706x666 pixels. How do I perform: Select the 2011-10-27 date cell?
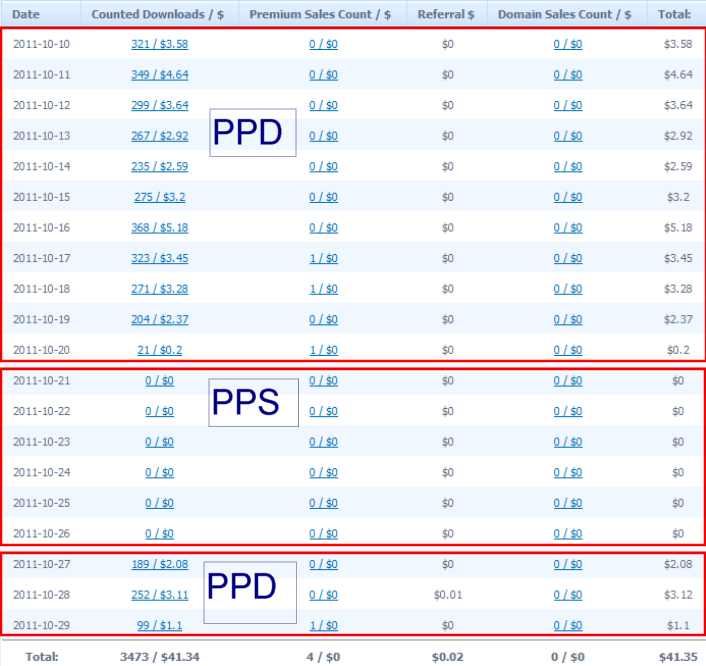(41, 564)
